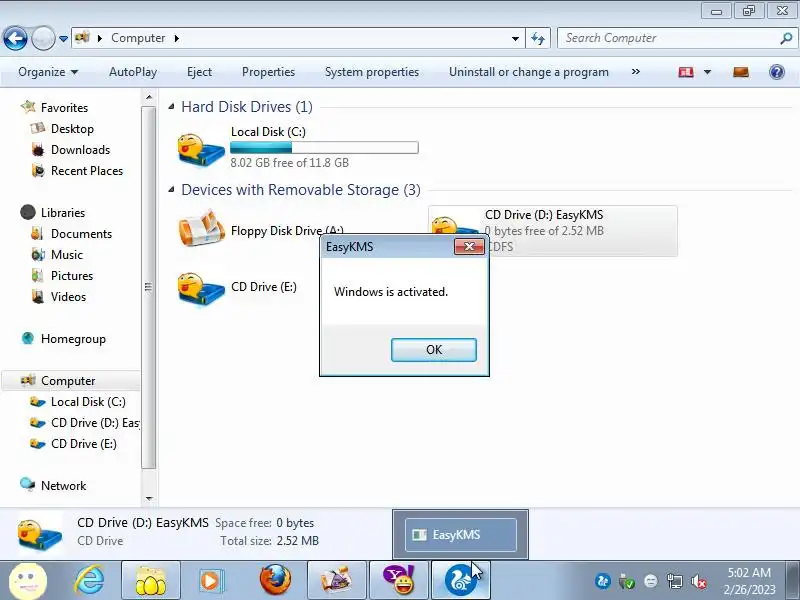800x600 pixels.
Task: Click the Show desktop strip
Action: tap(793, 581)
